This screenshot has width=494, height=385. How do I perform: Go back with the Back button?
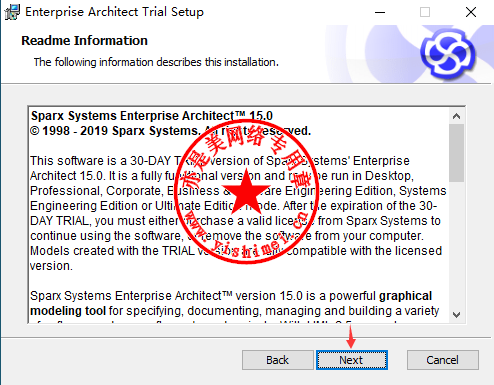278,360
